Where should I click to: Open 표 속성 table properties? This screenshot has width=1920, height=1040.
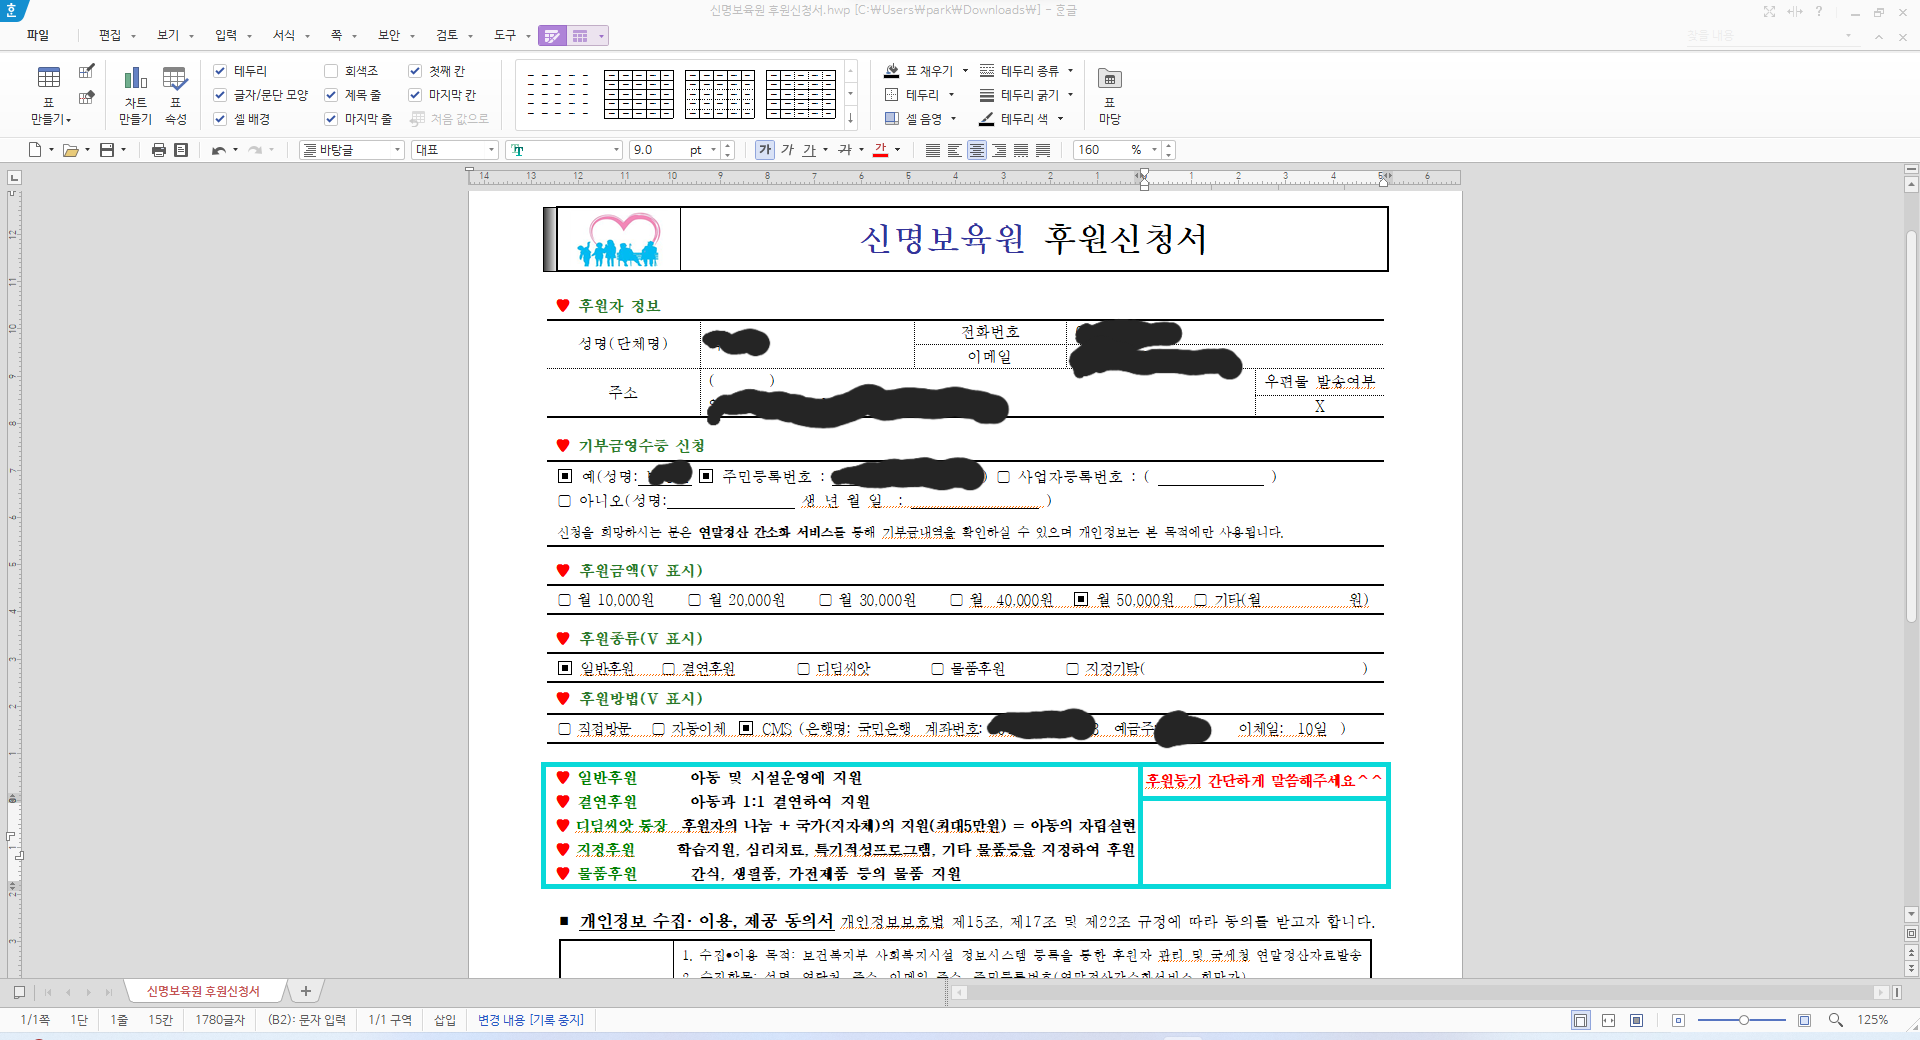point(175,78)
